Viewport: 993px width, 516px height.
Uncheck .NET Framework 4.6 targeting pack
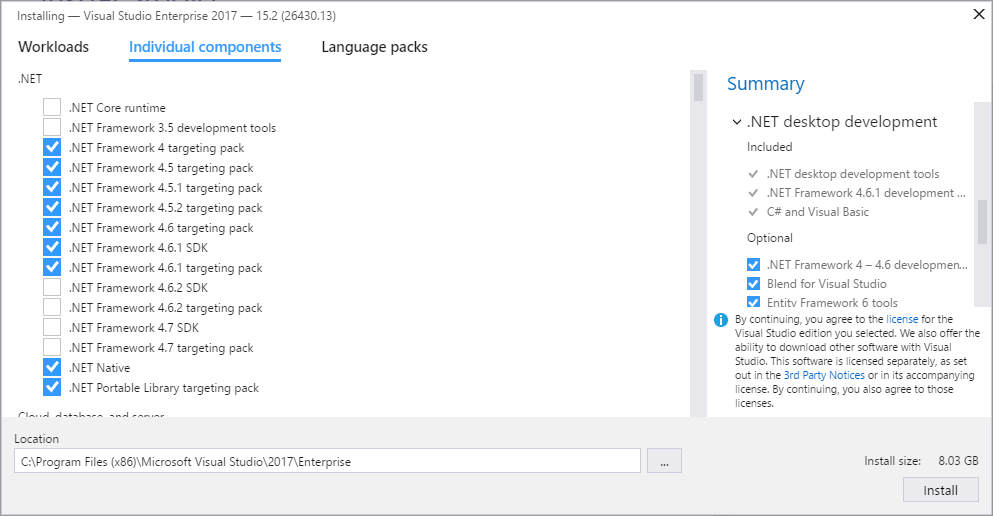(x=52, y=227)
